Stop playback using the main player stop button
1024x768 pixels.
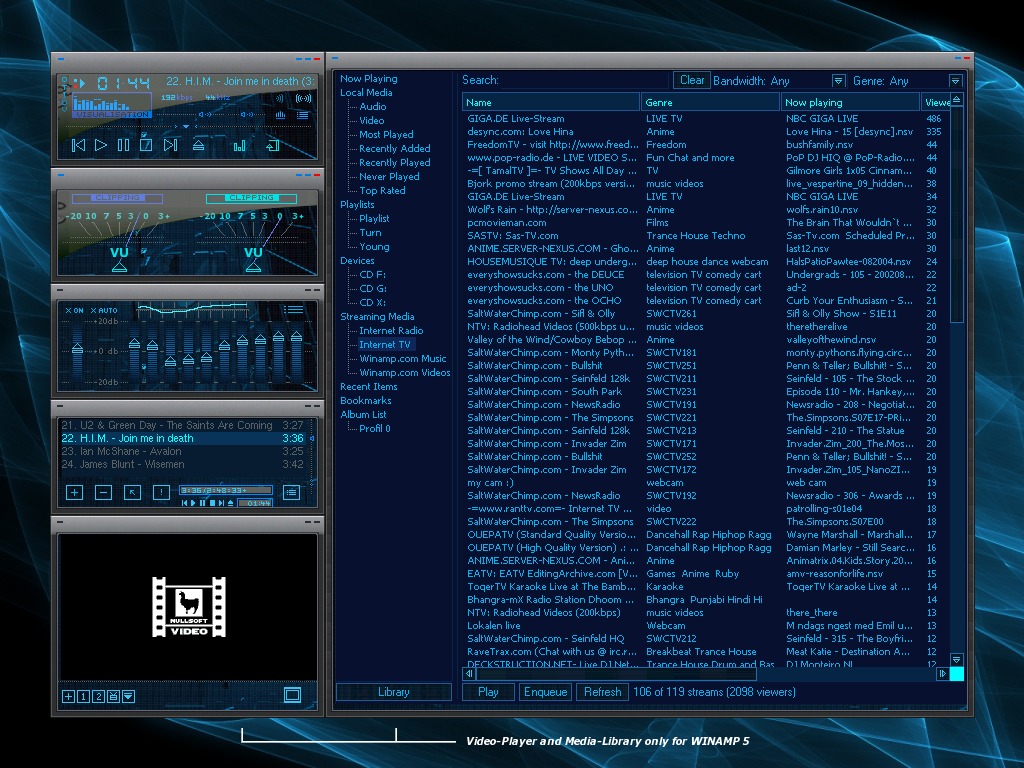[146, 145]
